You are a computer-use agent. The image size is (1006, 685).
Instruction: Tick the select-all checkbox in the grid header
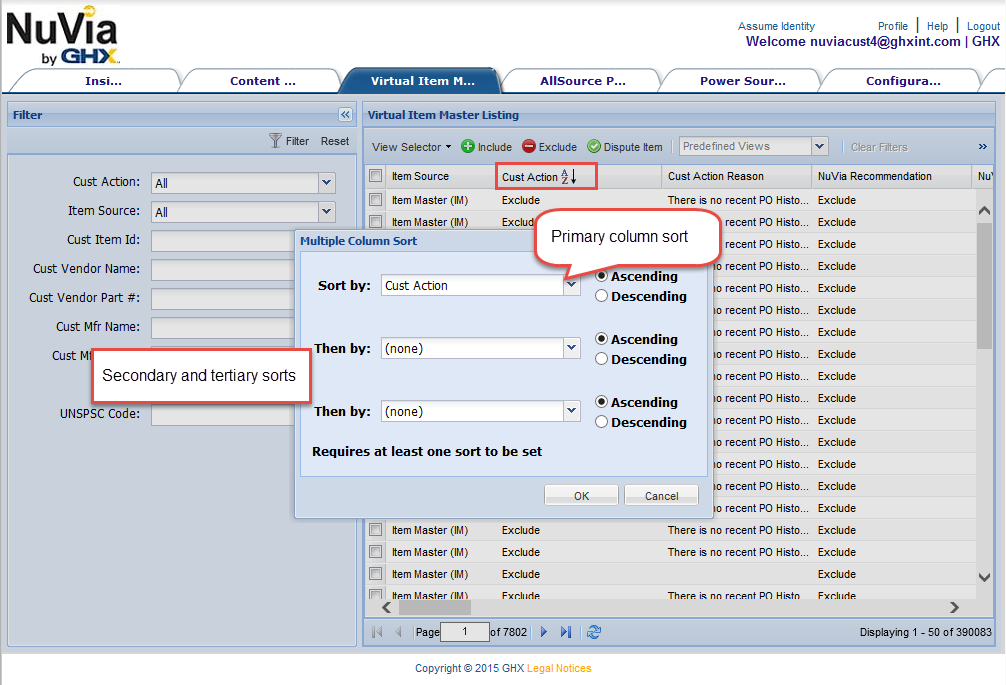click(375, 175)
